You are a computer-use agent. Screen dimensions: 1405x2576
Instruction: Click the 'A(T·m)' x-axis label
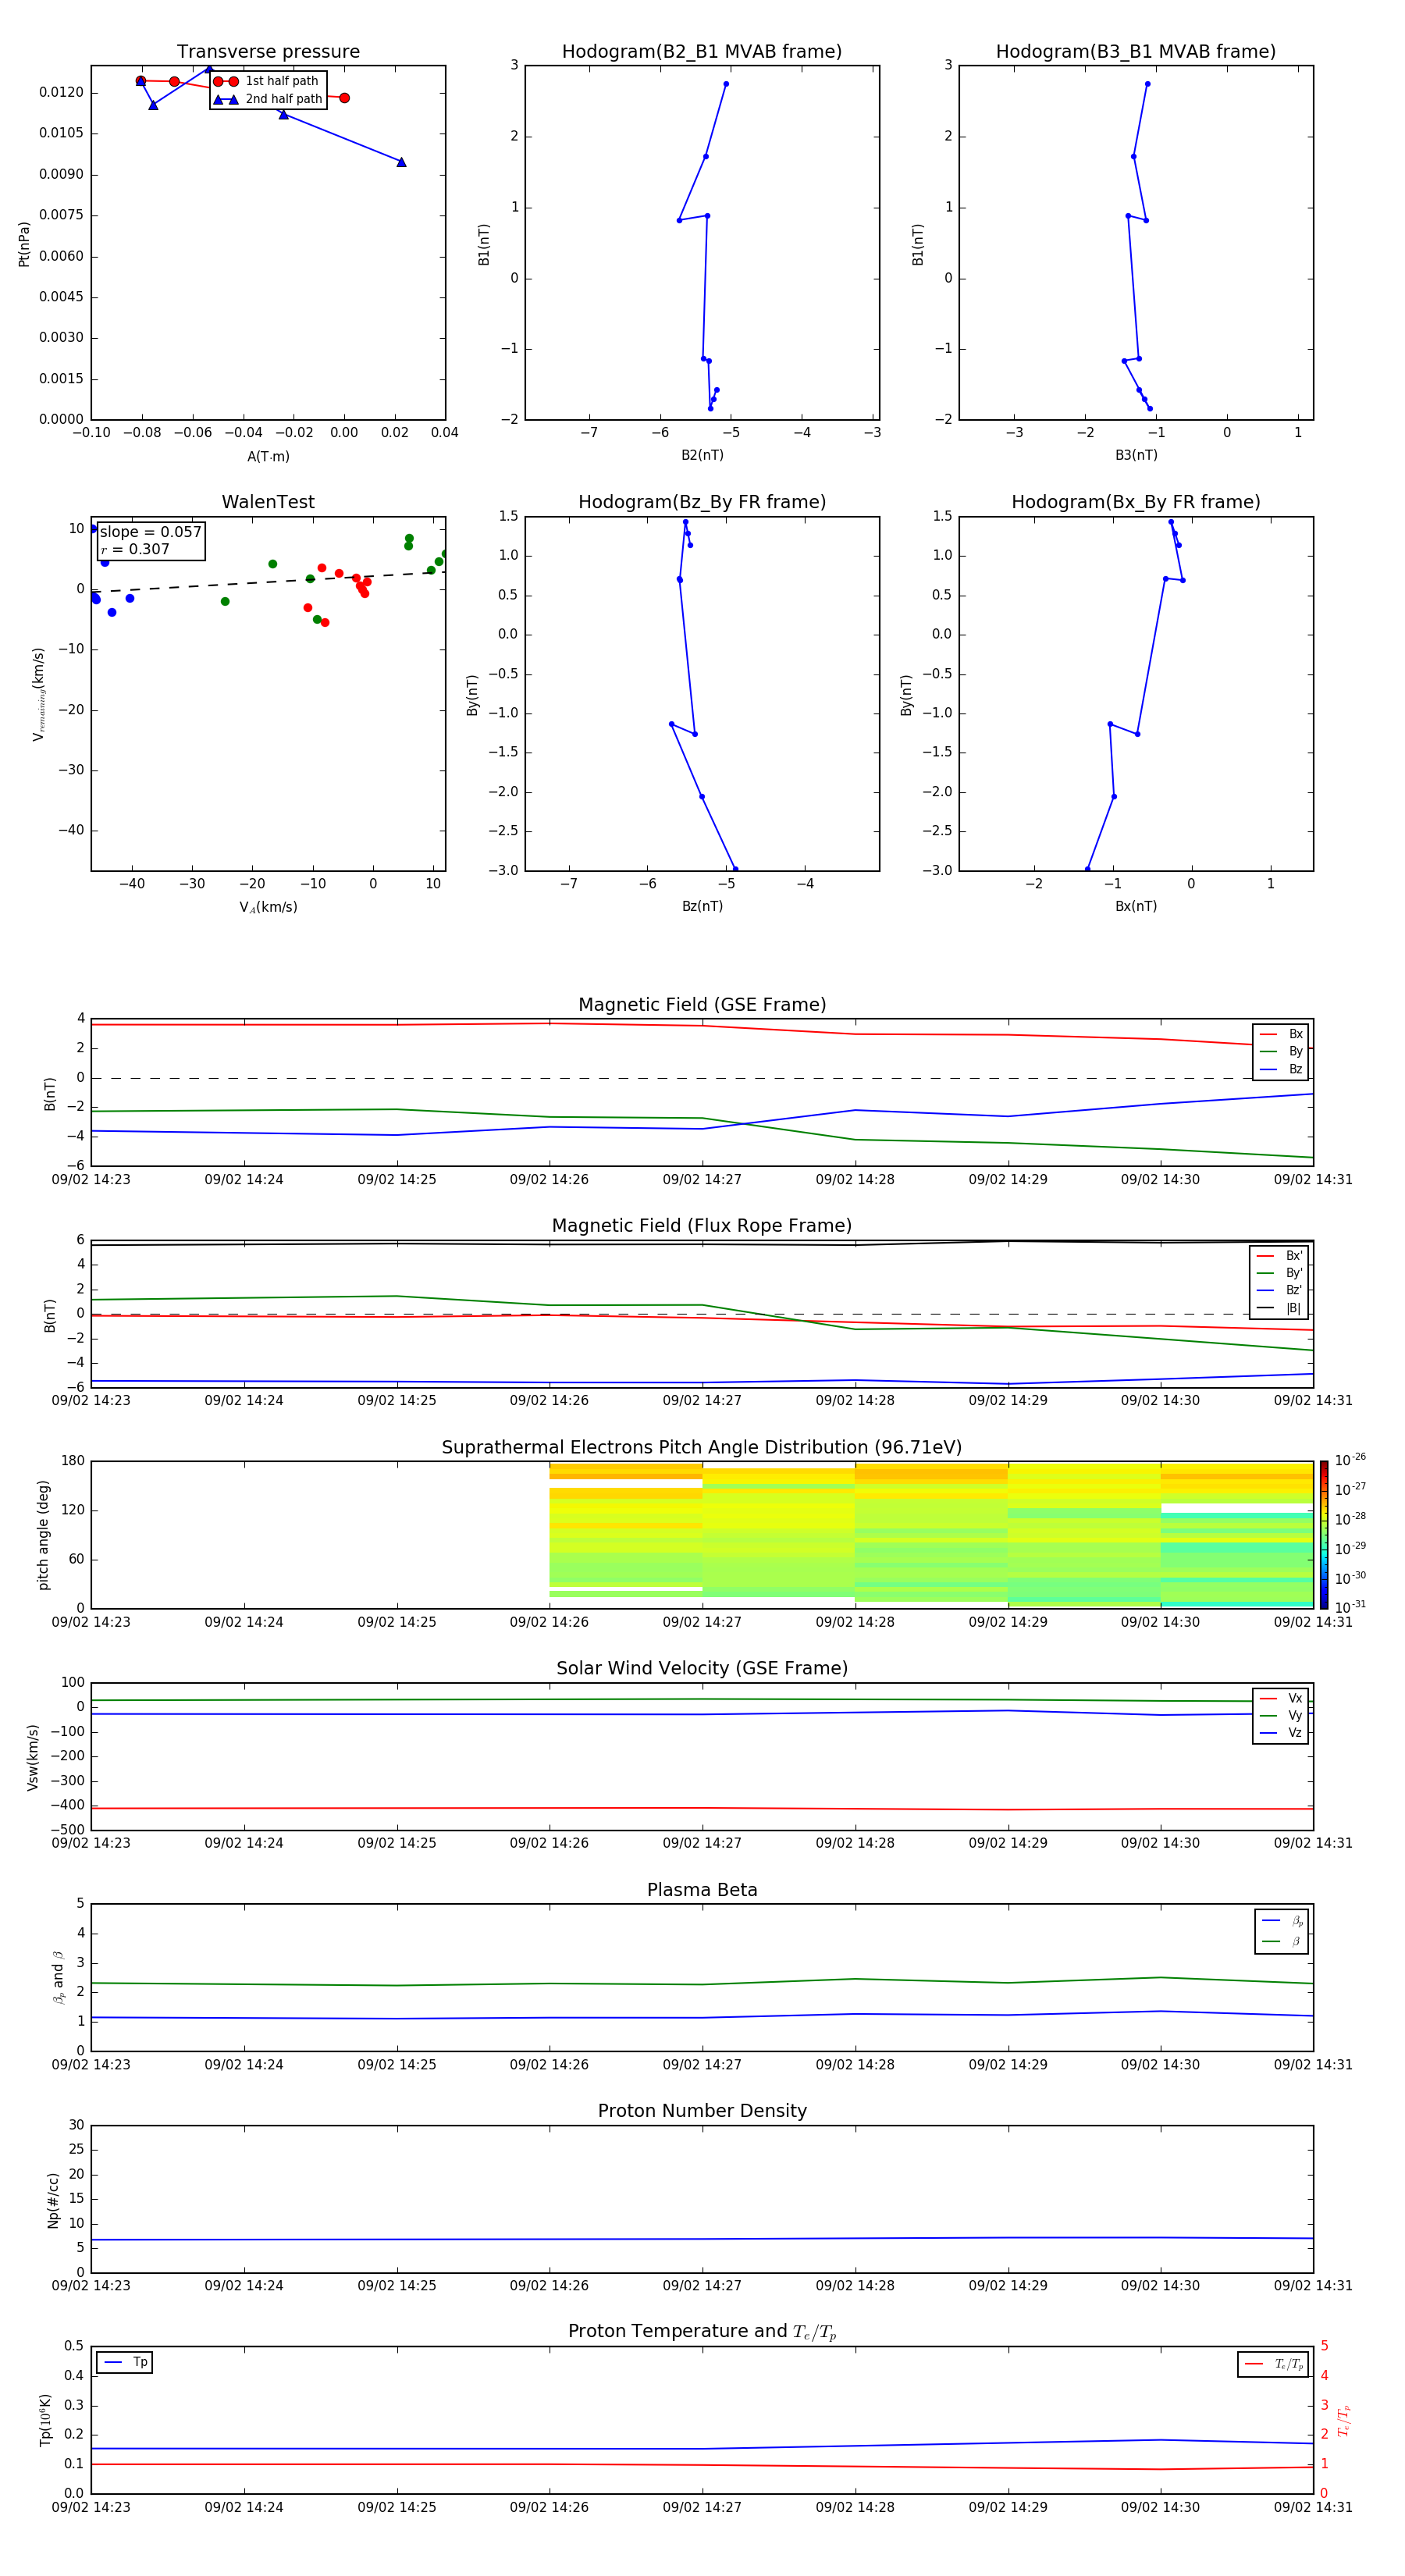coord(268,456)
